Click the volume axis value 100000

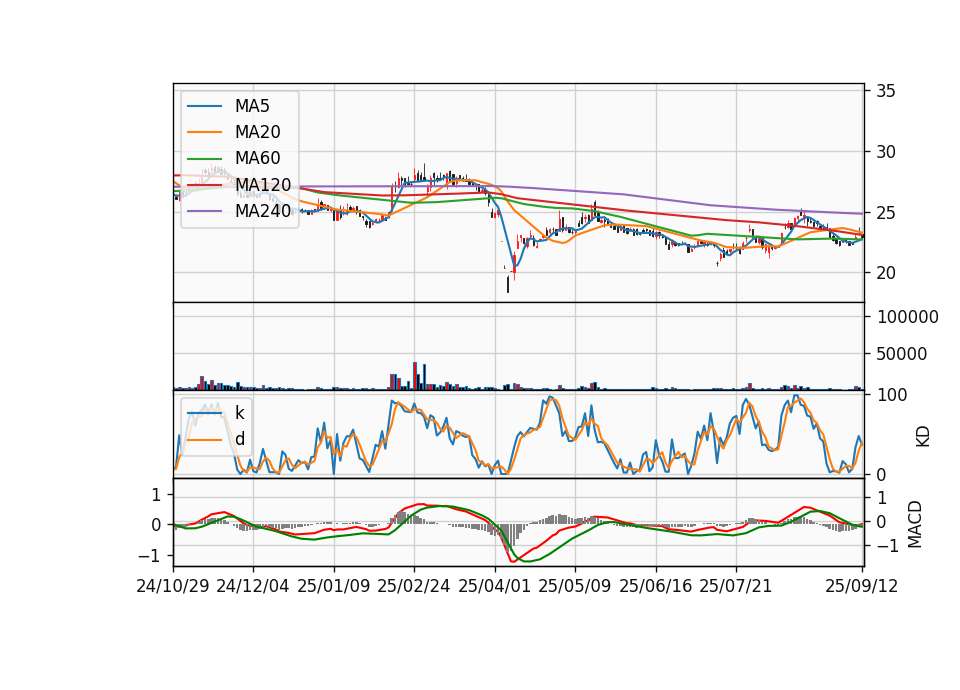(x=908, y=317)
